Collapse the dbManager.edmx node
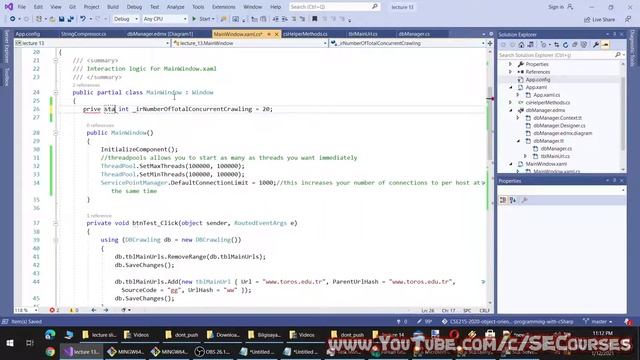This screenshot has width=640, height=360. [x=511, y=110]
